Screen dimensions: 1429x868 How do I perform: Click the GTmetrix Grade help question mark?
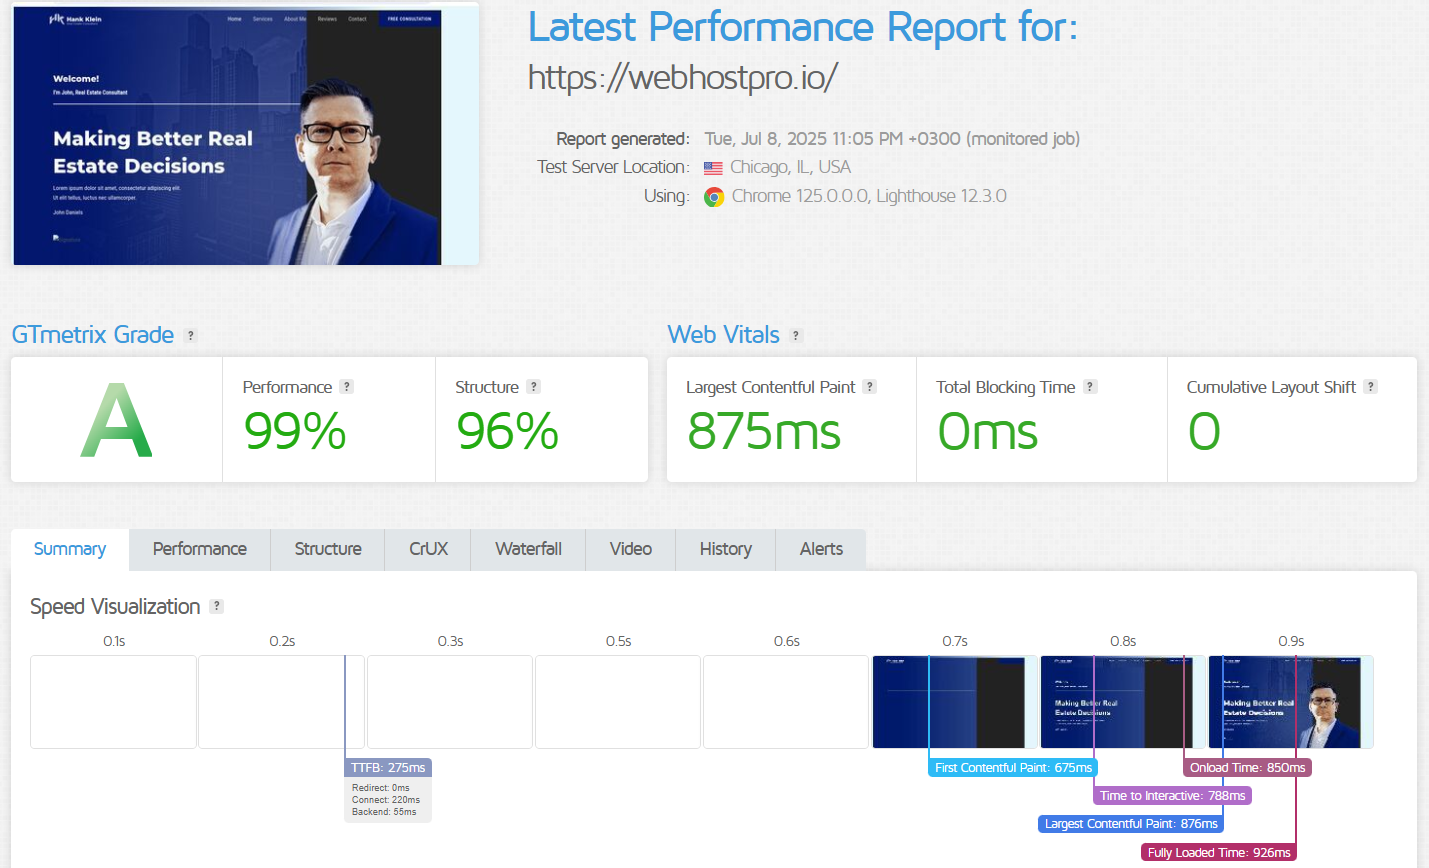coord(191,336)
